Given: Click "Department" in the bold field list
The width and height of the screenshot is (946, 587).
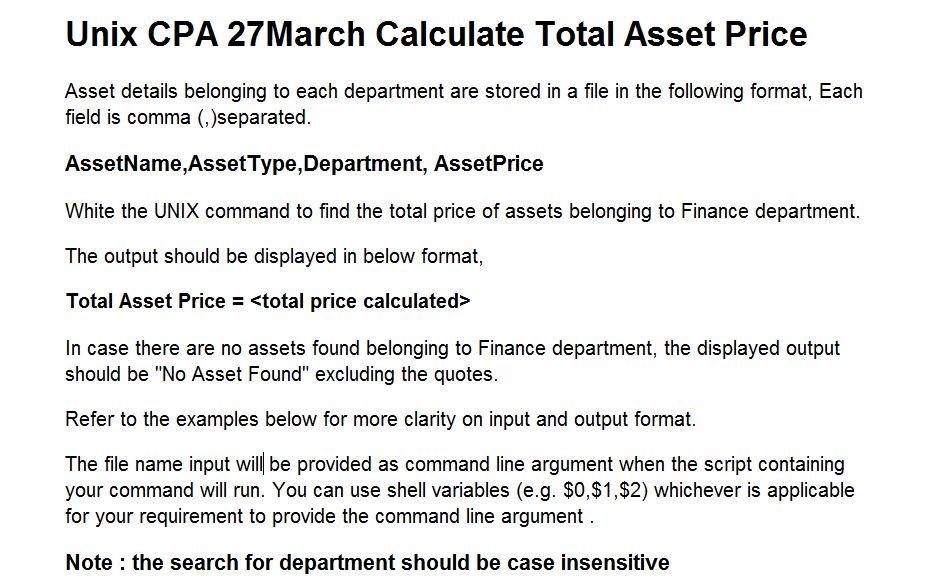Looking at the screenshot, I should click(362, 164).
